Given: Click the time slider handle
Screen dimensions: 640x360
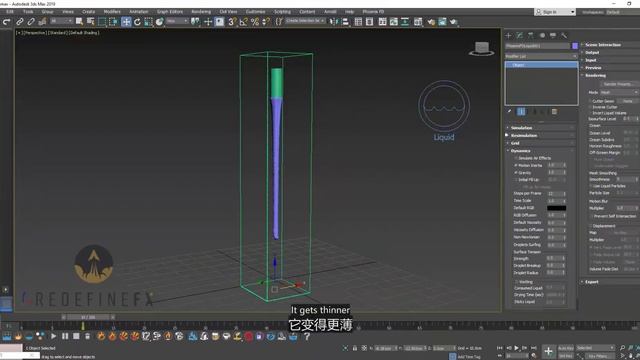Looking at the screenshot, I should click(88, 317).
